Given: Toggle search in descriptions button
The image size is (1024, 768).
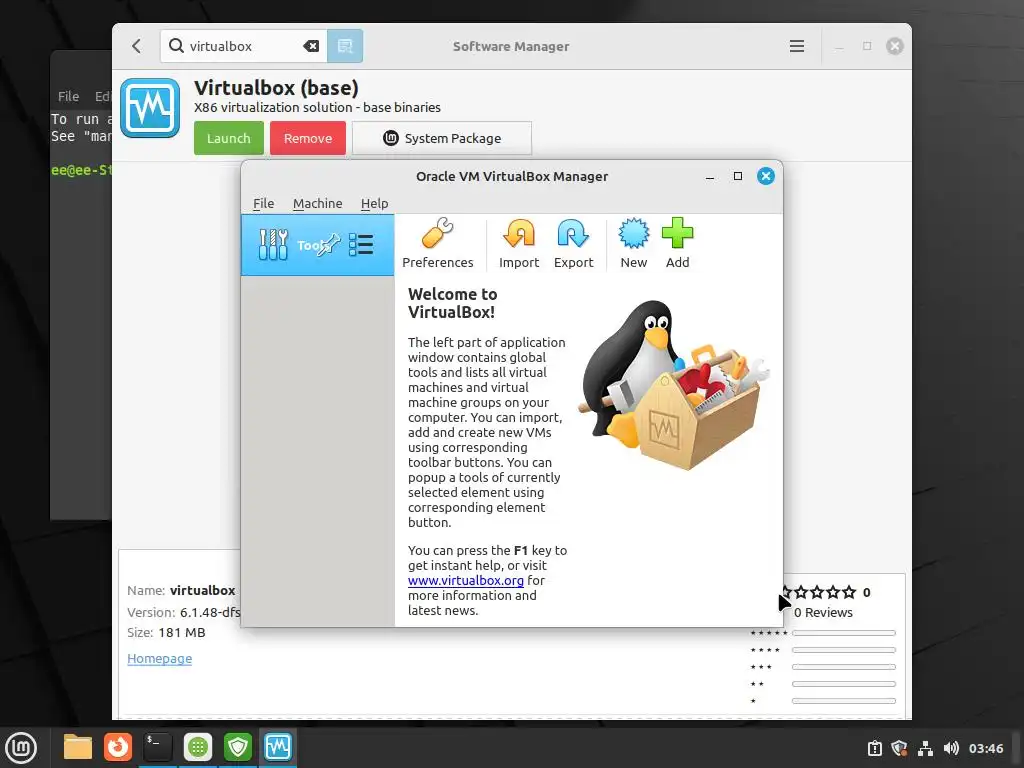Looking at the screenshot, I should (345, 46).
